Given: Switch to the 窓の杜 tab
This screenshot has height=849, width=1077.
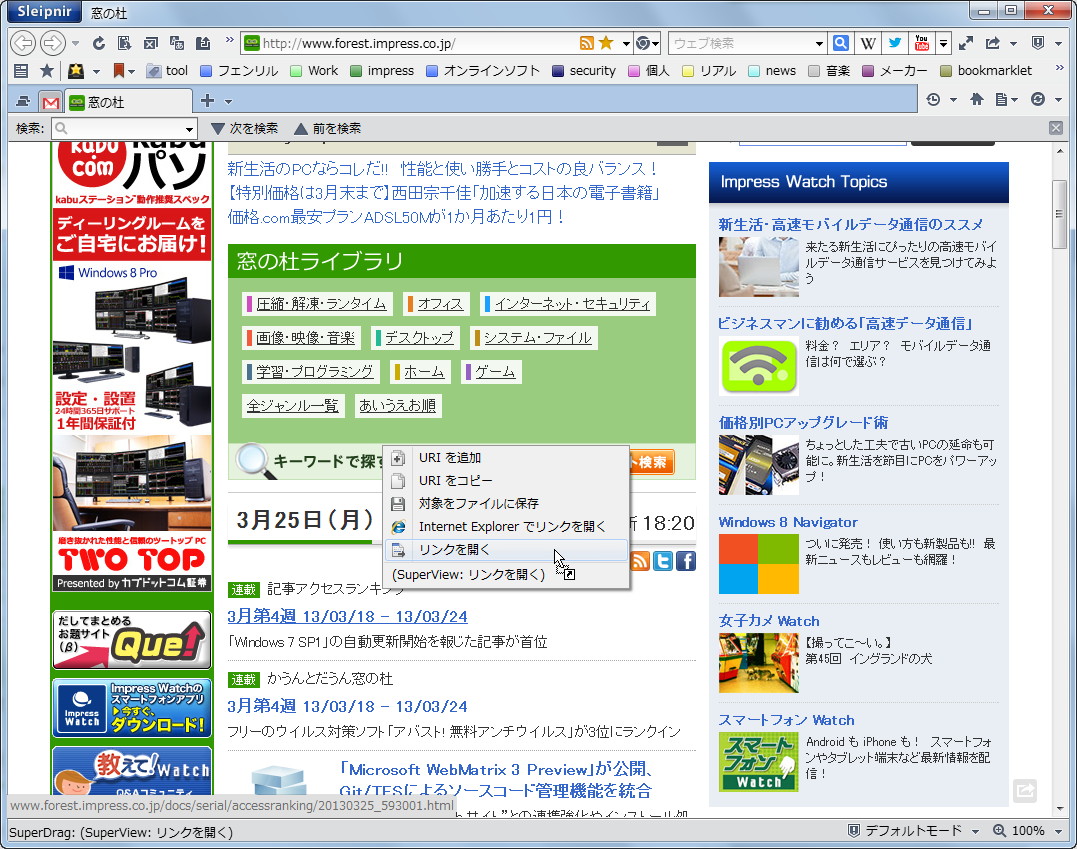Looking at the screenshot, I should [128, 102].
